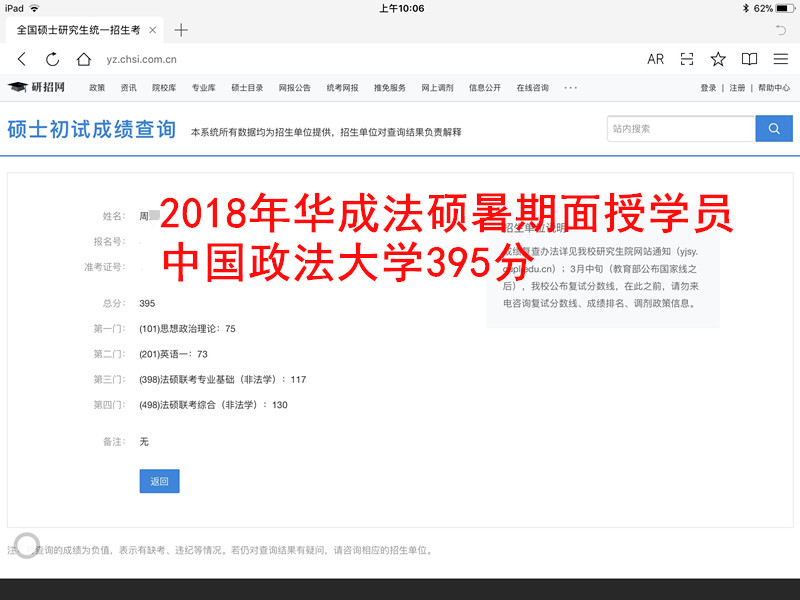Close the 全国硕士研究生统一招生考 tab
Image resolution: width=800 pixels, height=600 pixels.
pos(152,30)
